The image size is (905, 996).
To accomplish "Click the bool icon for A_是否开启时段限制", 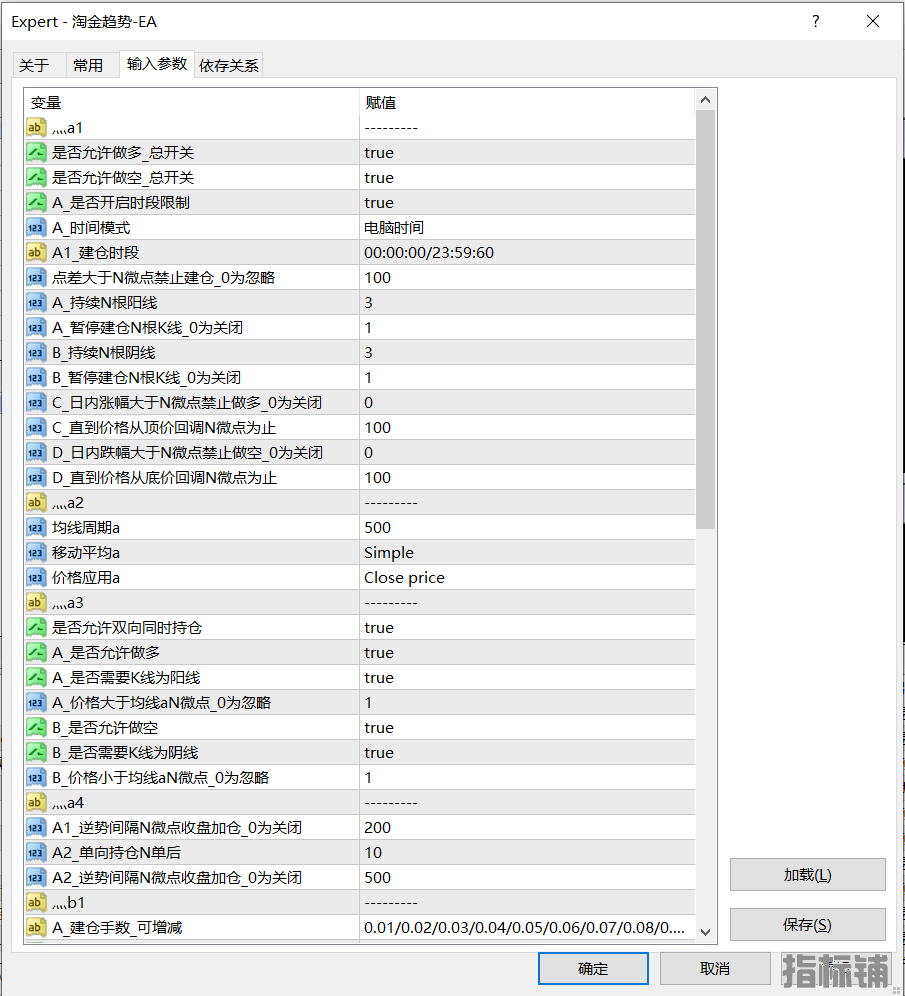I will (36, 203).
